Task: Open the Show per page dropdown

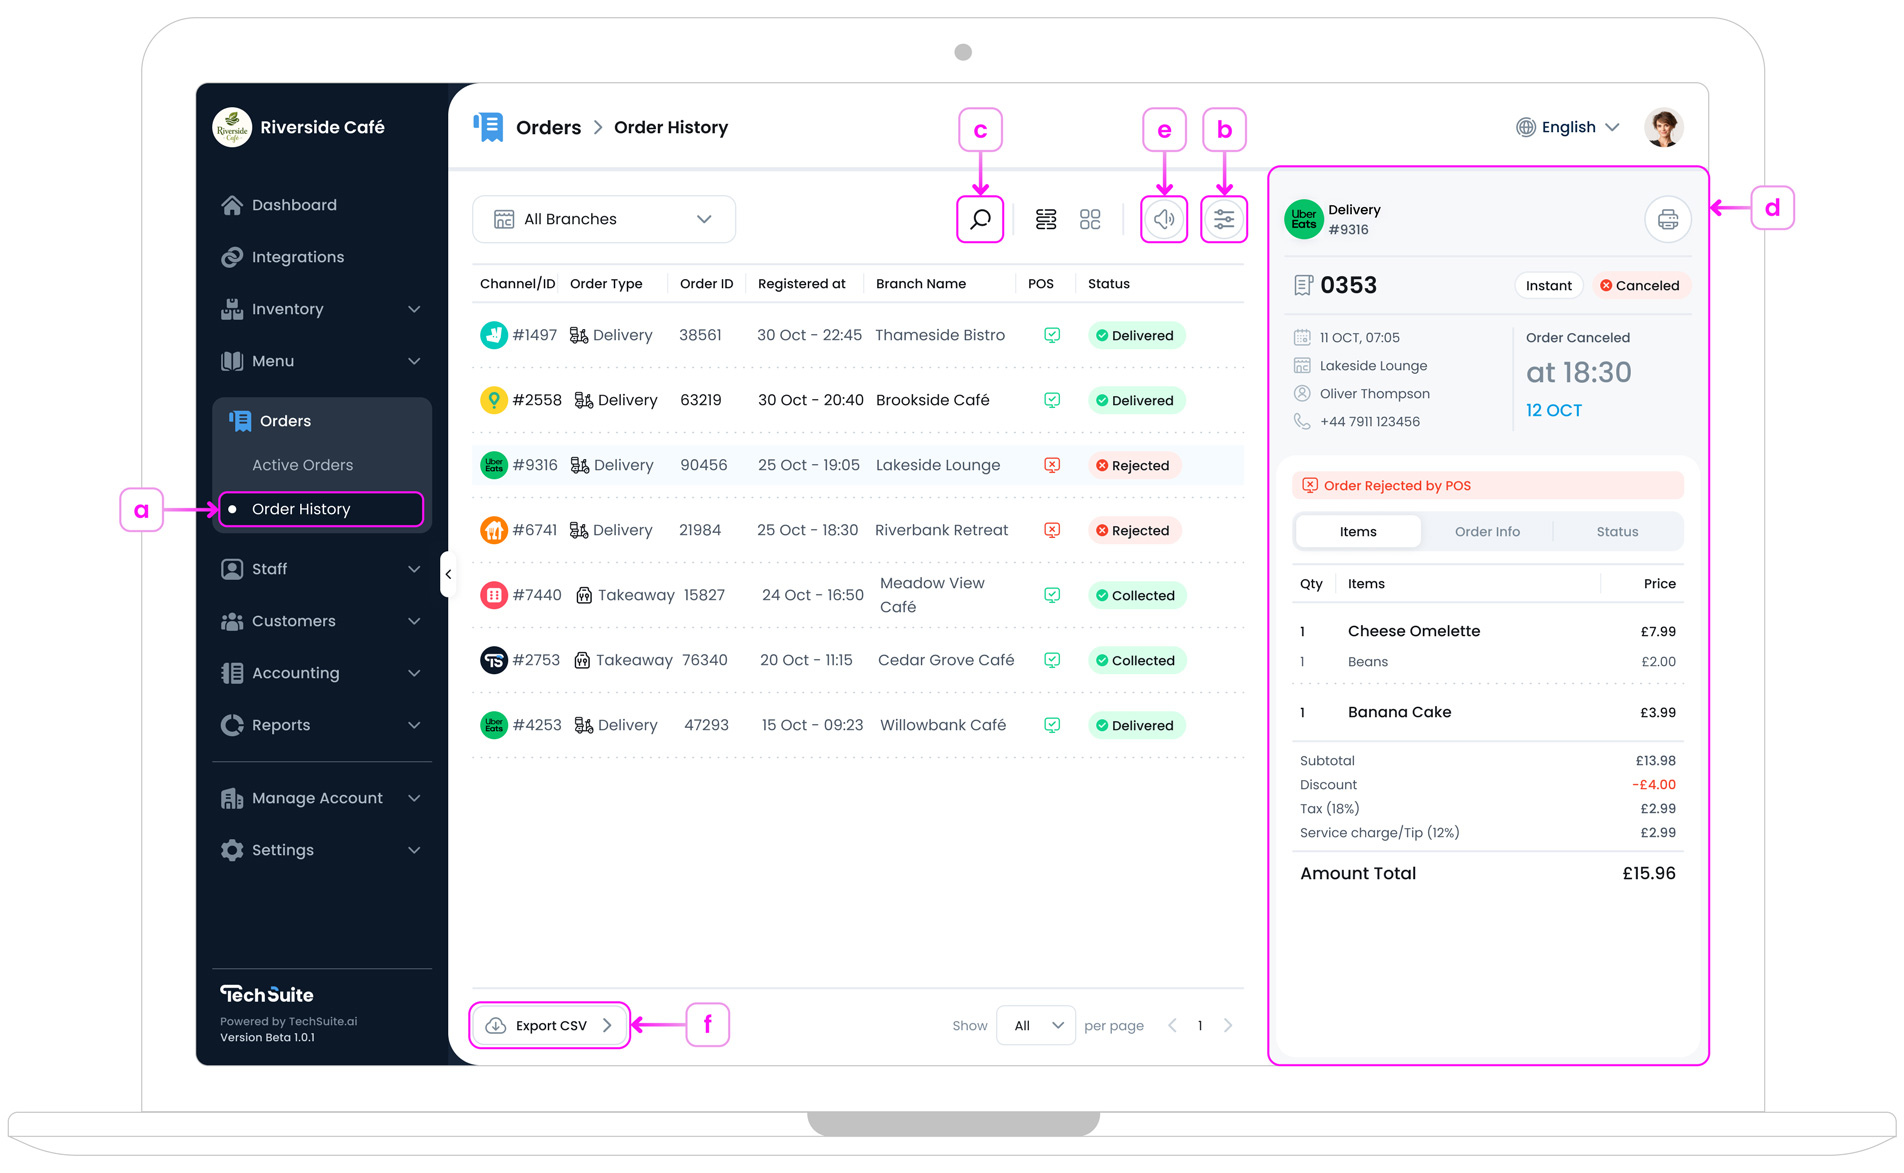Action: pyautogui.click(x=1035, y=1025)
